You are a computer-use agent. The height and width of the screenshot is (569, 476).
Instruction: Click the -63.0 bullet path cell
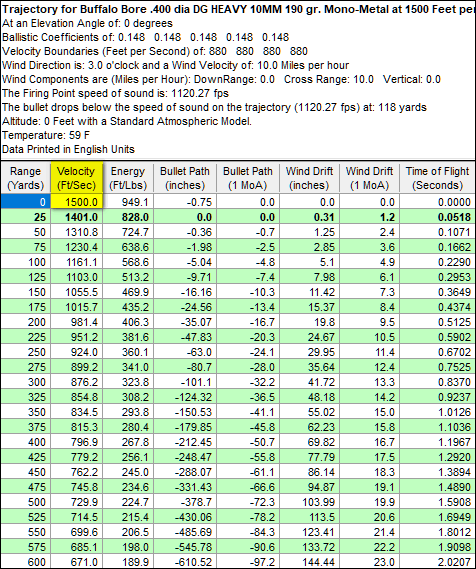pyautogui.click(x=185, y=352)
